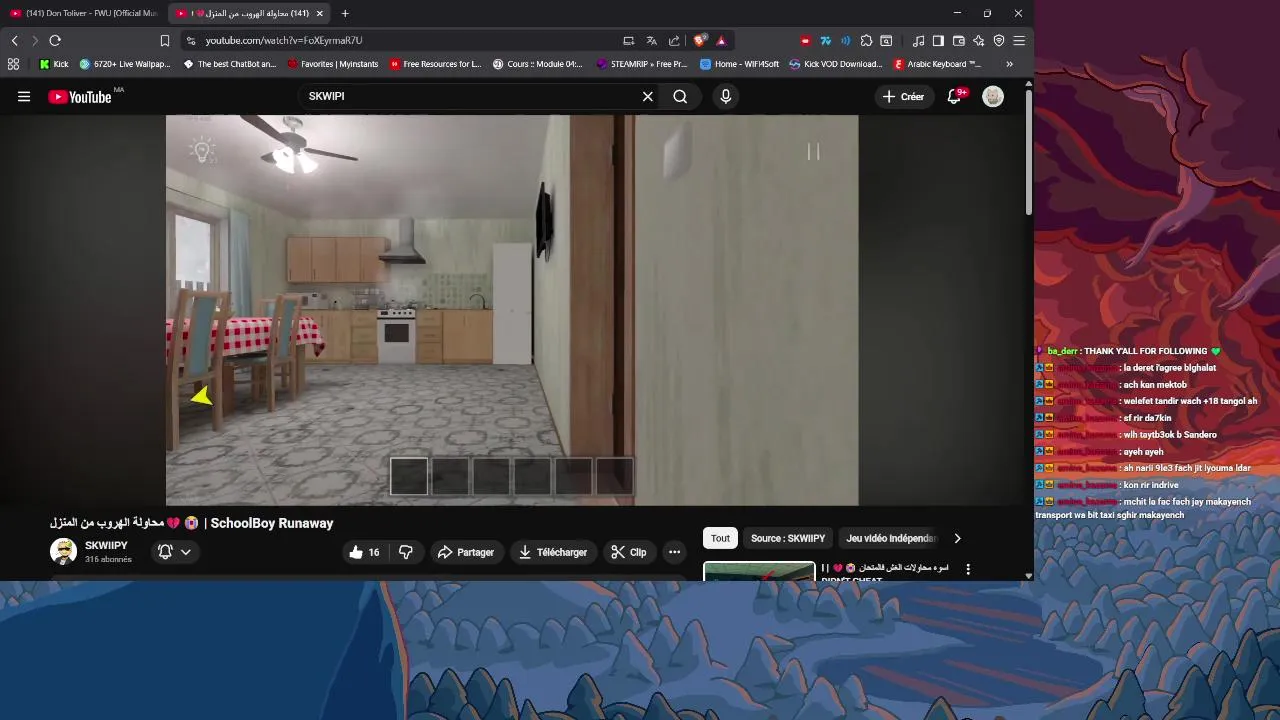Like the video with thumbs up
The height and width of the screenshot is (720, 1280).
(364, 552)
